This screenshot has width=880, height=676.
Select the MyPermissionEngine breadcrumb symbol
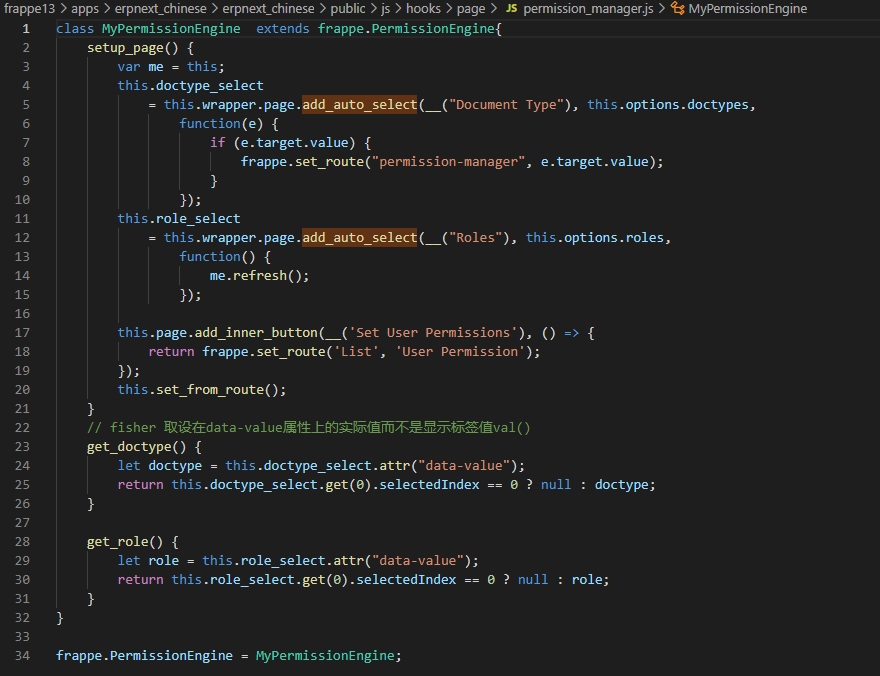pyautogui.click(x=748, y=8)
